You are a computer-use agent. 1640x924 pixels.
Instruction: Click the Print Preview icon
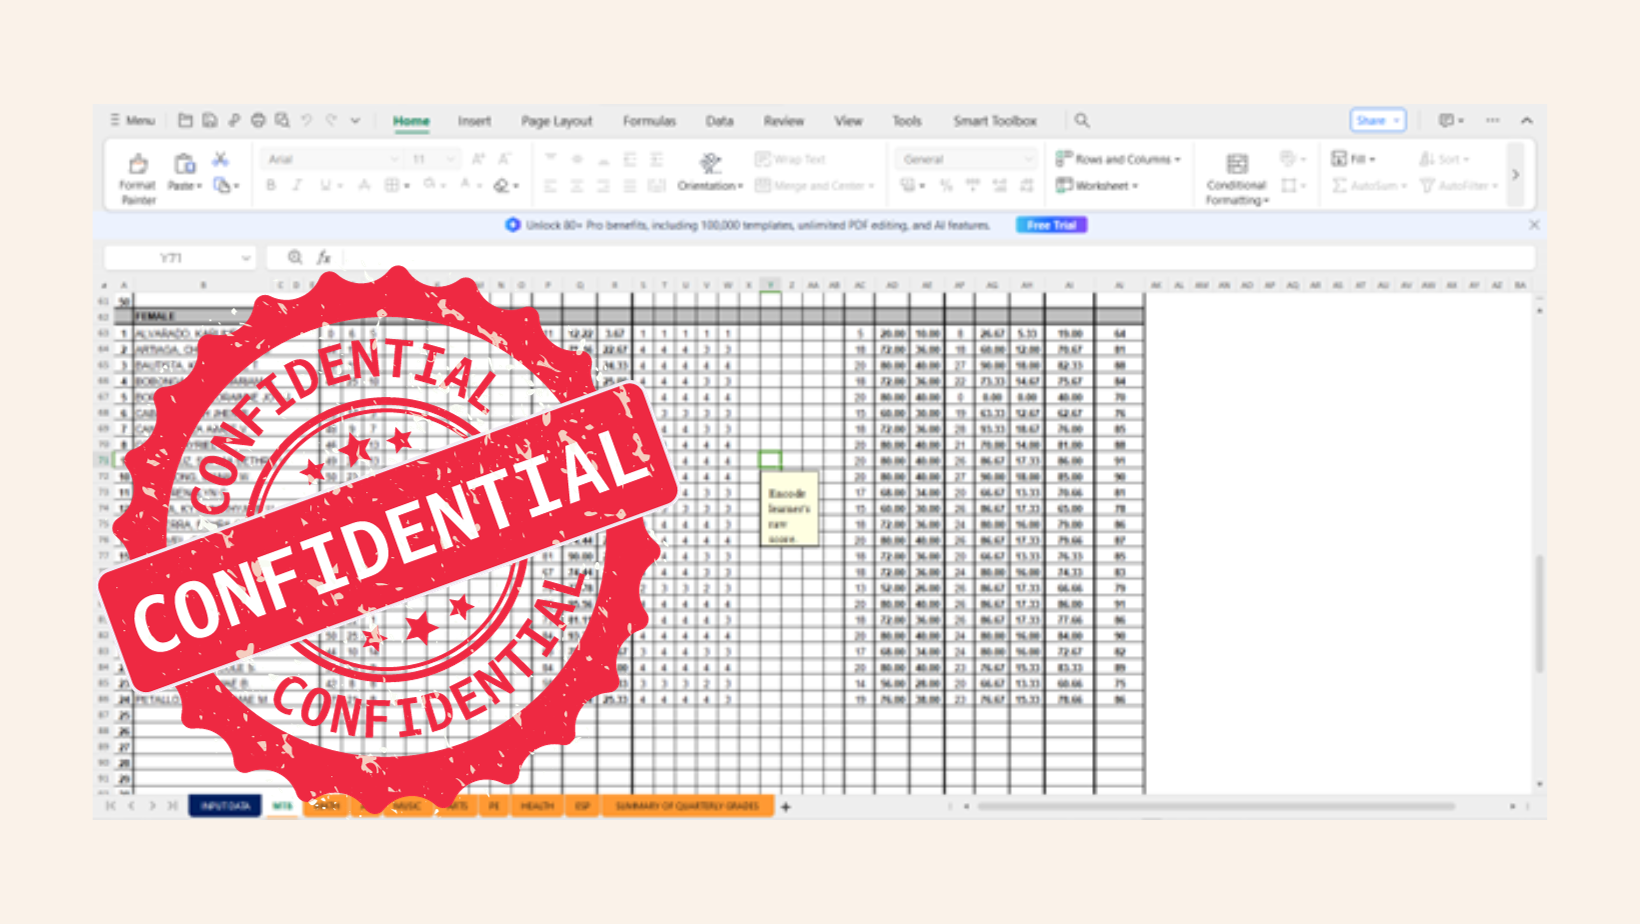(282, 120)
